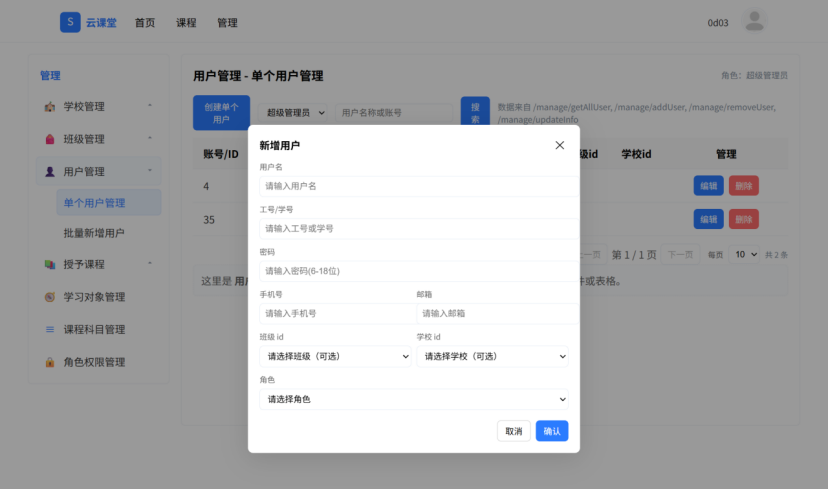The height and width of the screenshot is (490, 828).
Task: Focus the 用户名称或账号 search field
Action: pos(394,112)
